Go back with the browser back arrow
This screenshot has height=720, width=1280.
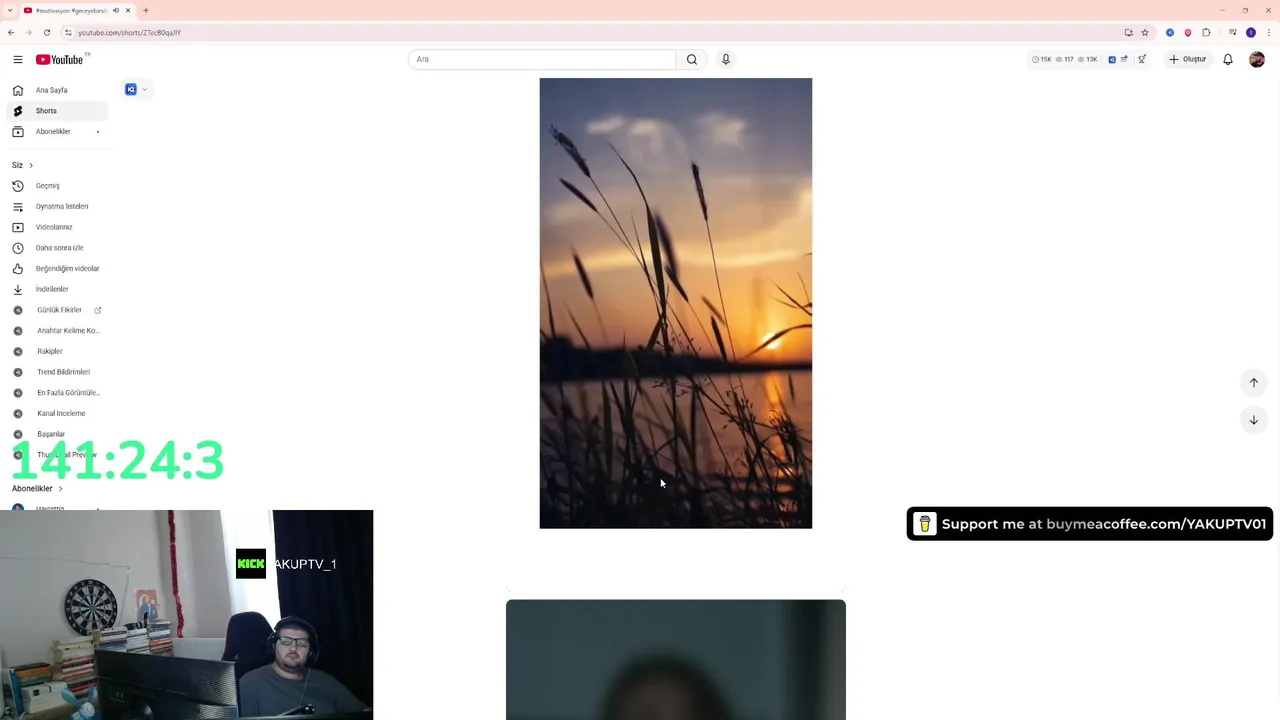[11, 33]
